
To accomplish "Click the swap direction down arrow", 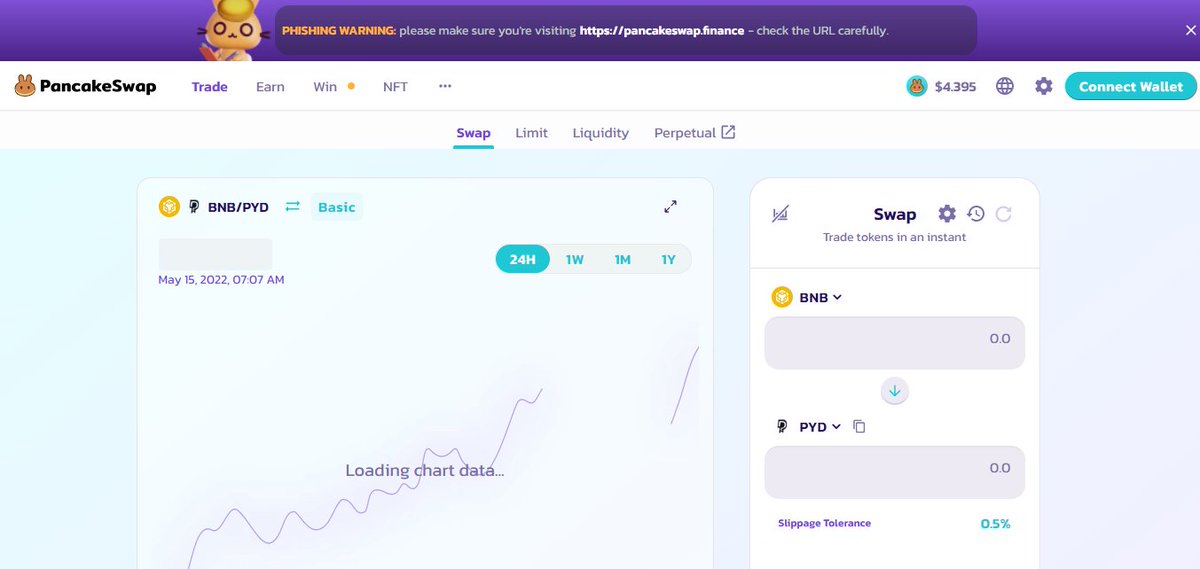I will click(895, 391).
